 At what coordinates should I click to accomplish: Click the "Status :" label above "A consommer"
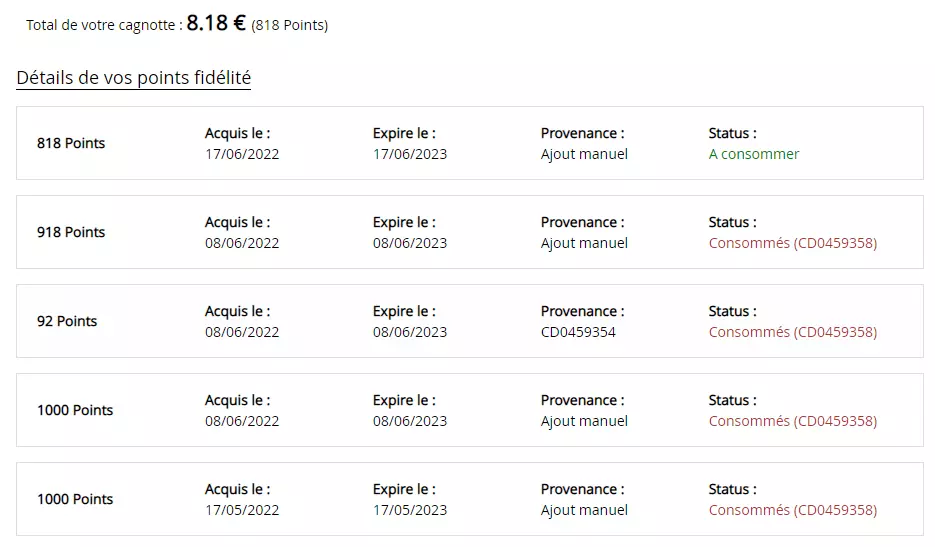tap(732, 133)
